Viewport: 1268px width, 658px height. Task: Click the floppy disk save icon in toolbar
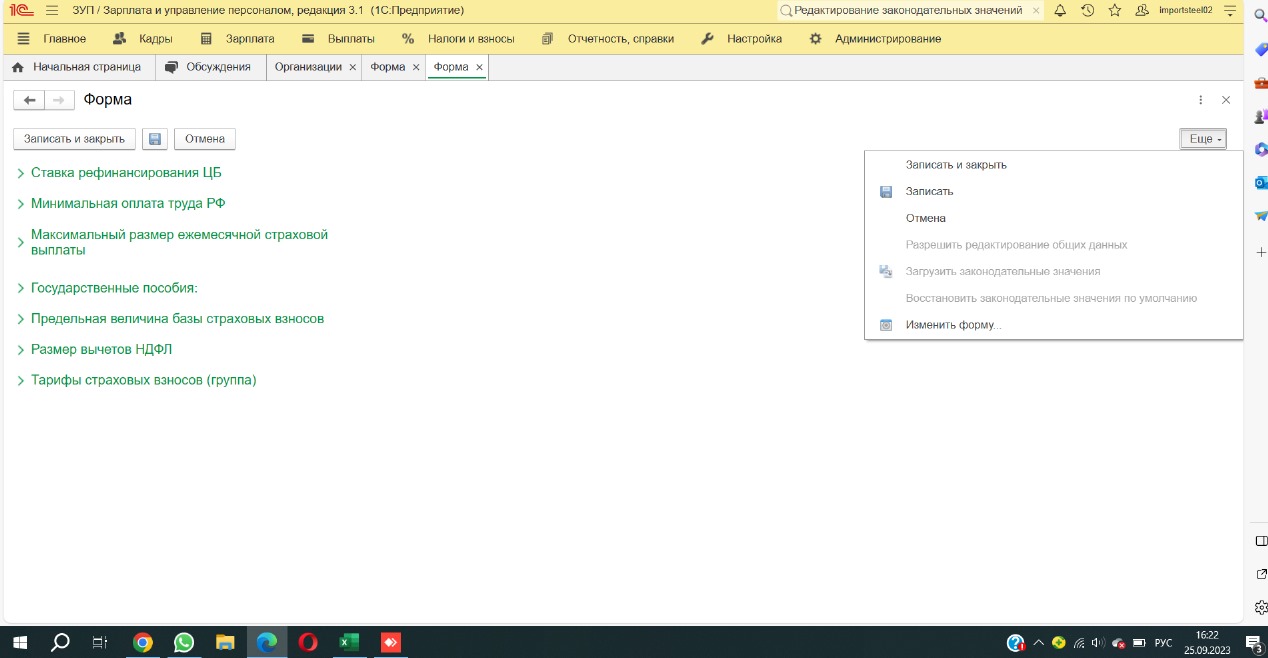click(155, 139)
